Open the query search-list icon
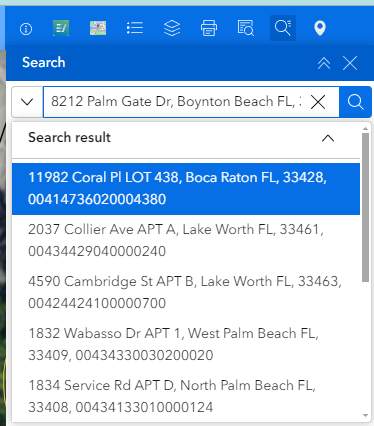The width and height of the screenshot is (374, 426). point(246,28)
